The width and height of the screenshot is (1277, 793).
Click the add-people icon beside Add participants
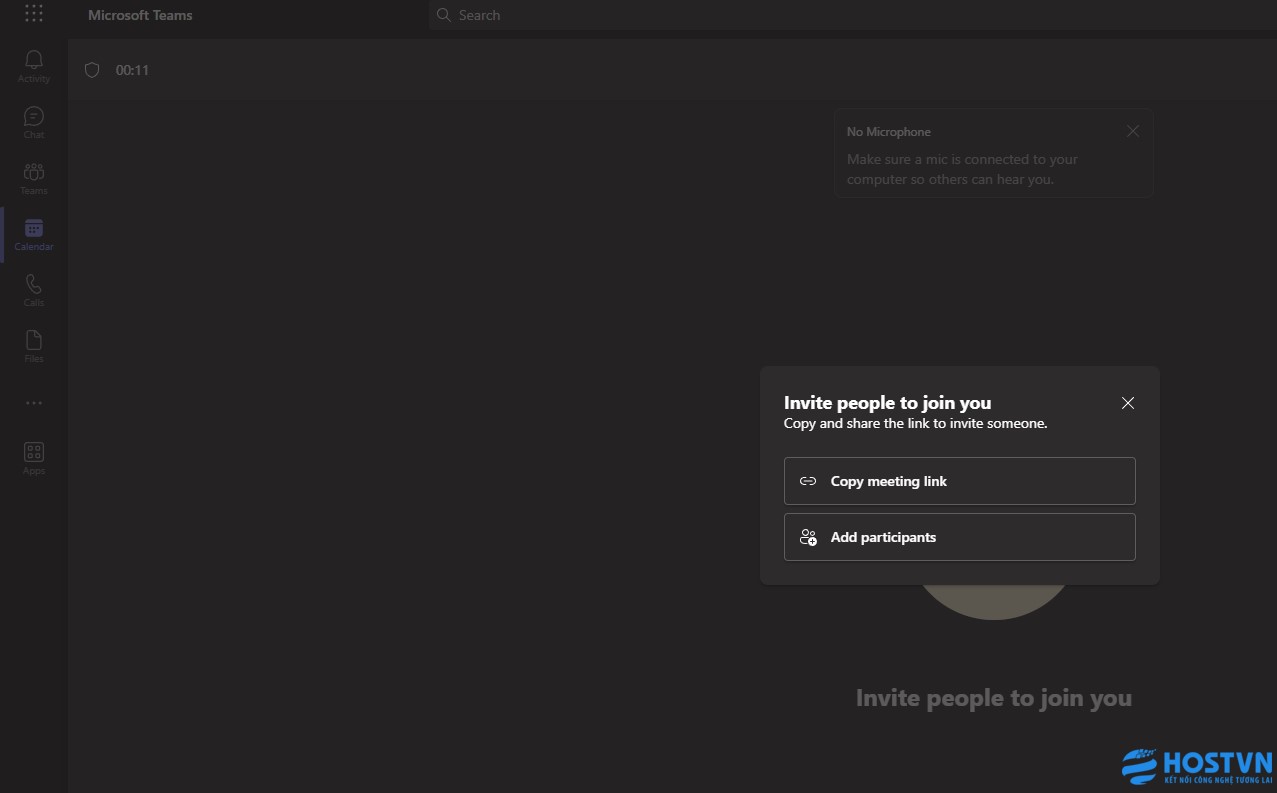click(808, 537)
